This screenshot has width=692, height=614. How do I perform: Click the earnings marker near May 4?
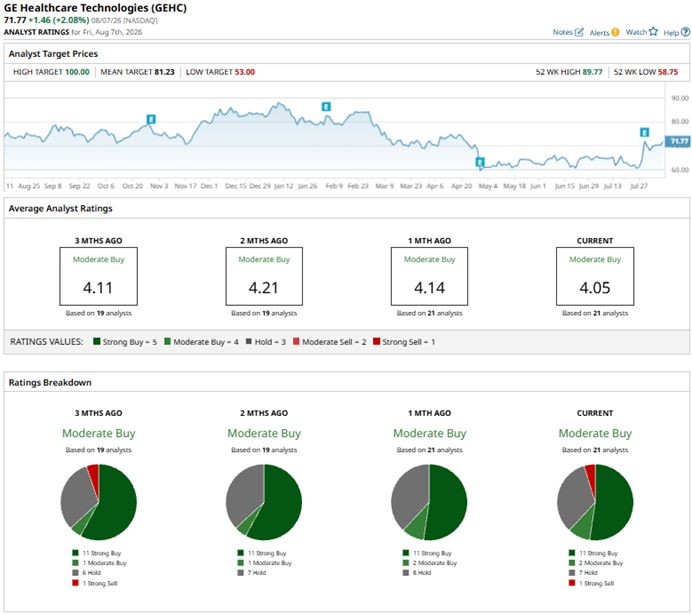[480, 162]
